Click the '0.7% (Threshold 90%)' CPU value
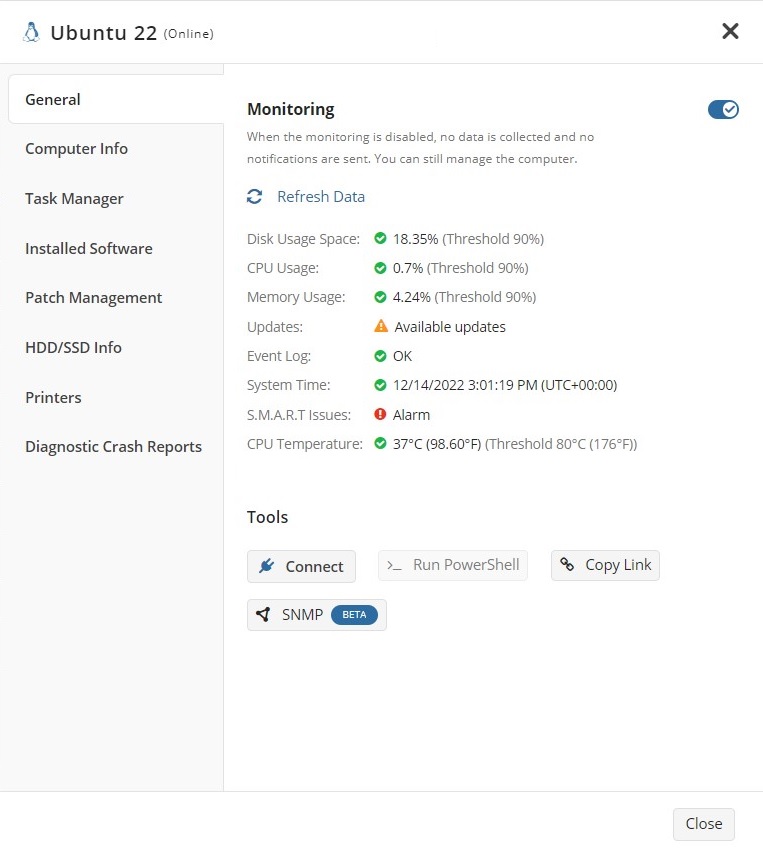Image resolution: width=763 pixels, height=856 pixels. coord(461,268)
